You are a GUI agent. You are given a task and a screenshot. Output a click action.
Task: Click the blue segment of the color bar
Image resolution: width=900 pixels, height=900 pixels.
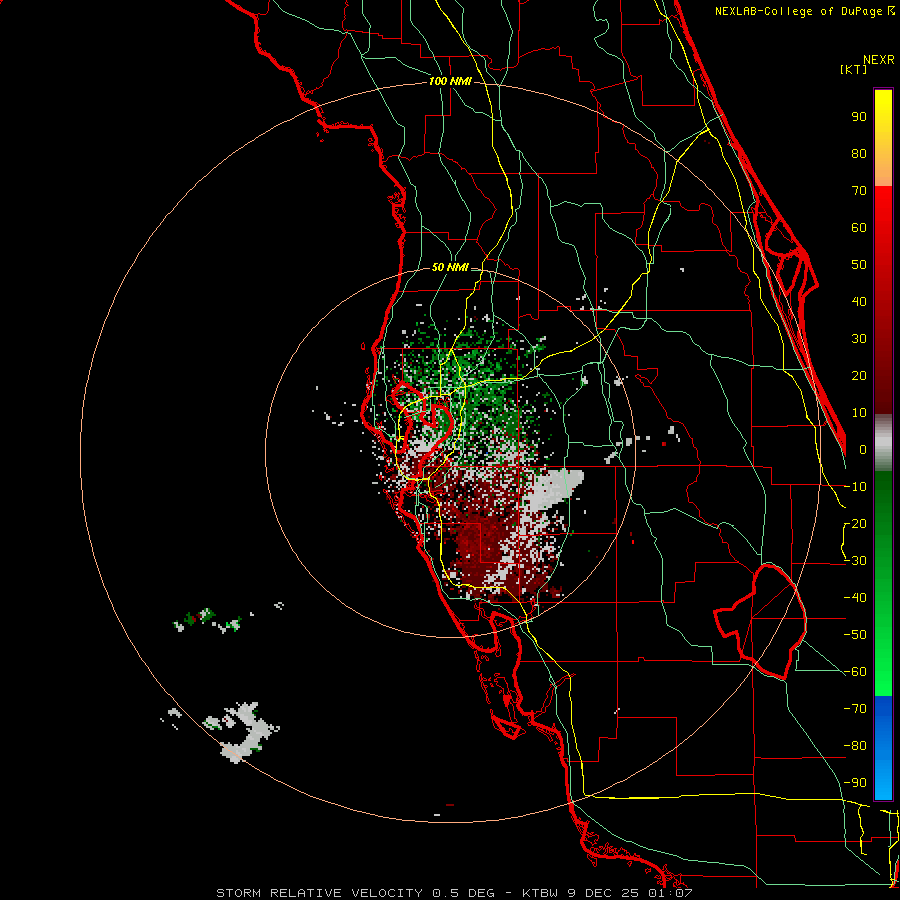883,748
